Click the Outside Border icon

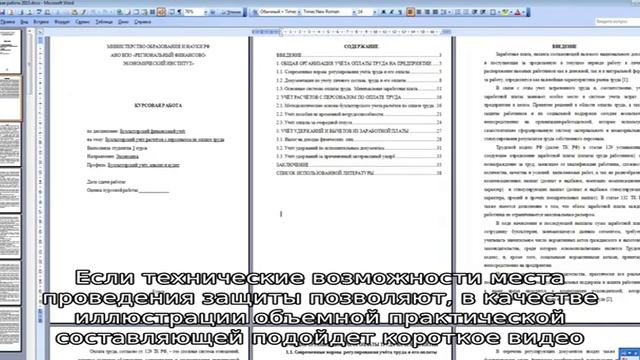point(493,12)
